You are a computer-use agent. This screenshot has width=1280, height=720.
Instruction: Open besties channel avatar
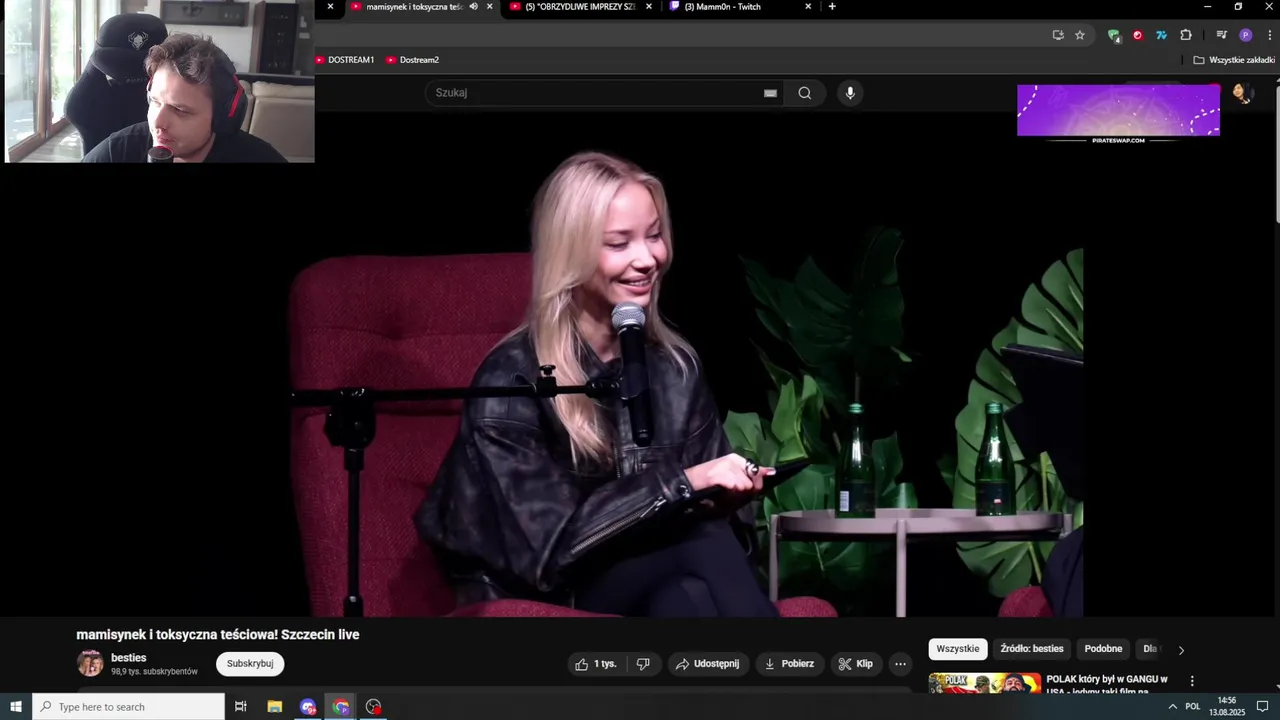click(x=90, y=664)
